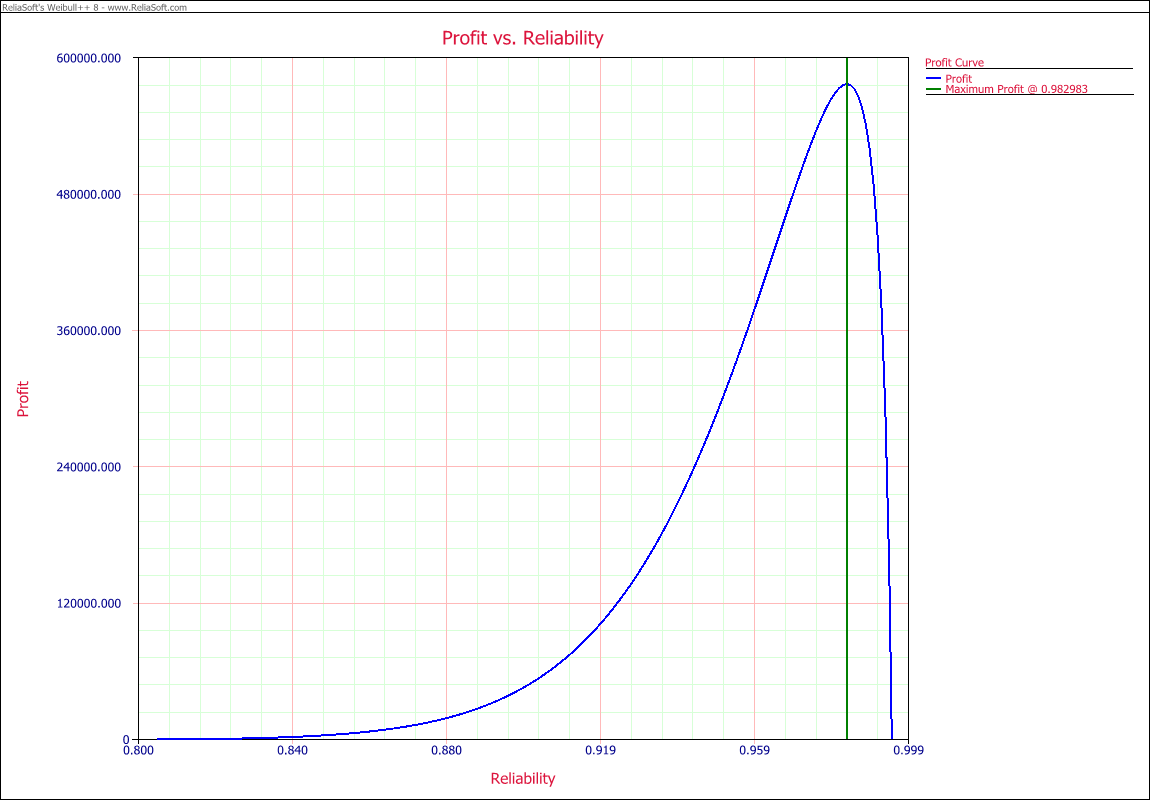Viewport: 1150px width, 800px height.
Task: Click the 0.880 x-axis tick label
Action: [x=446, y=750]
